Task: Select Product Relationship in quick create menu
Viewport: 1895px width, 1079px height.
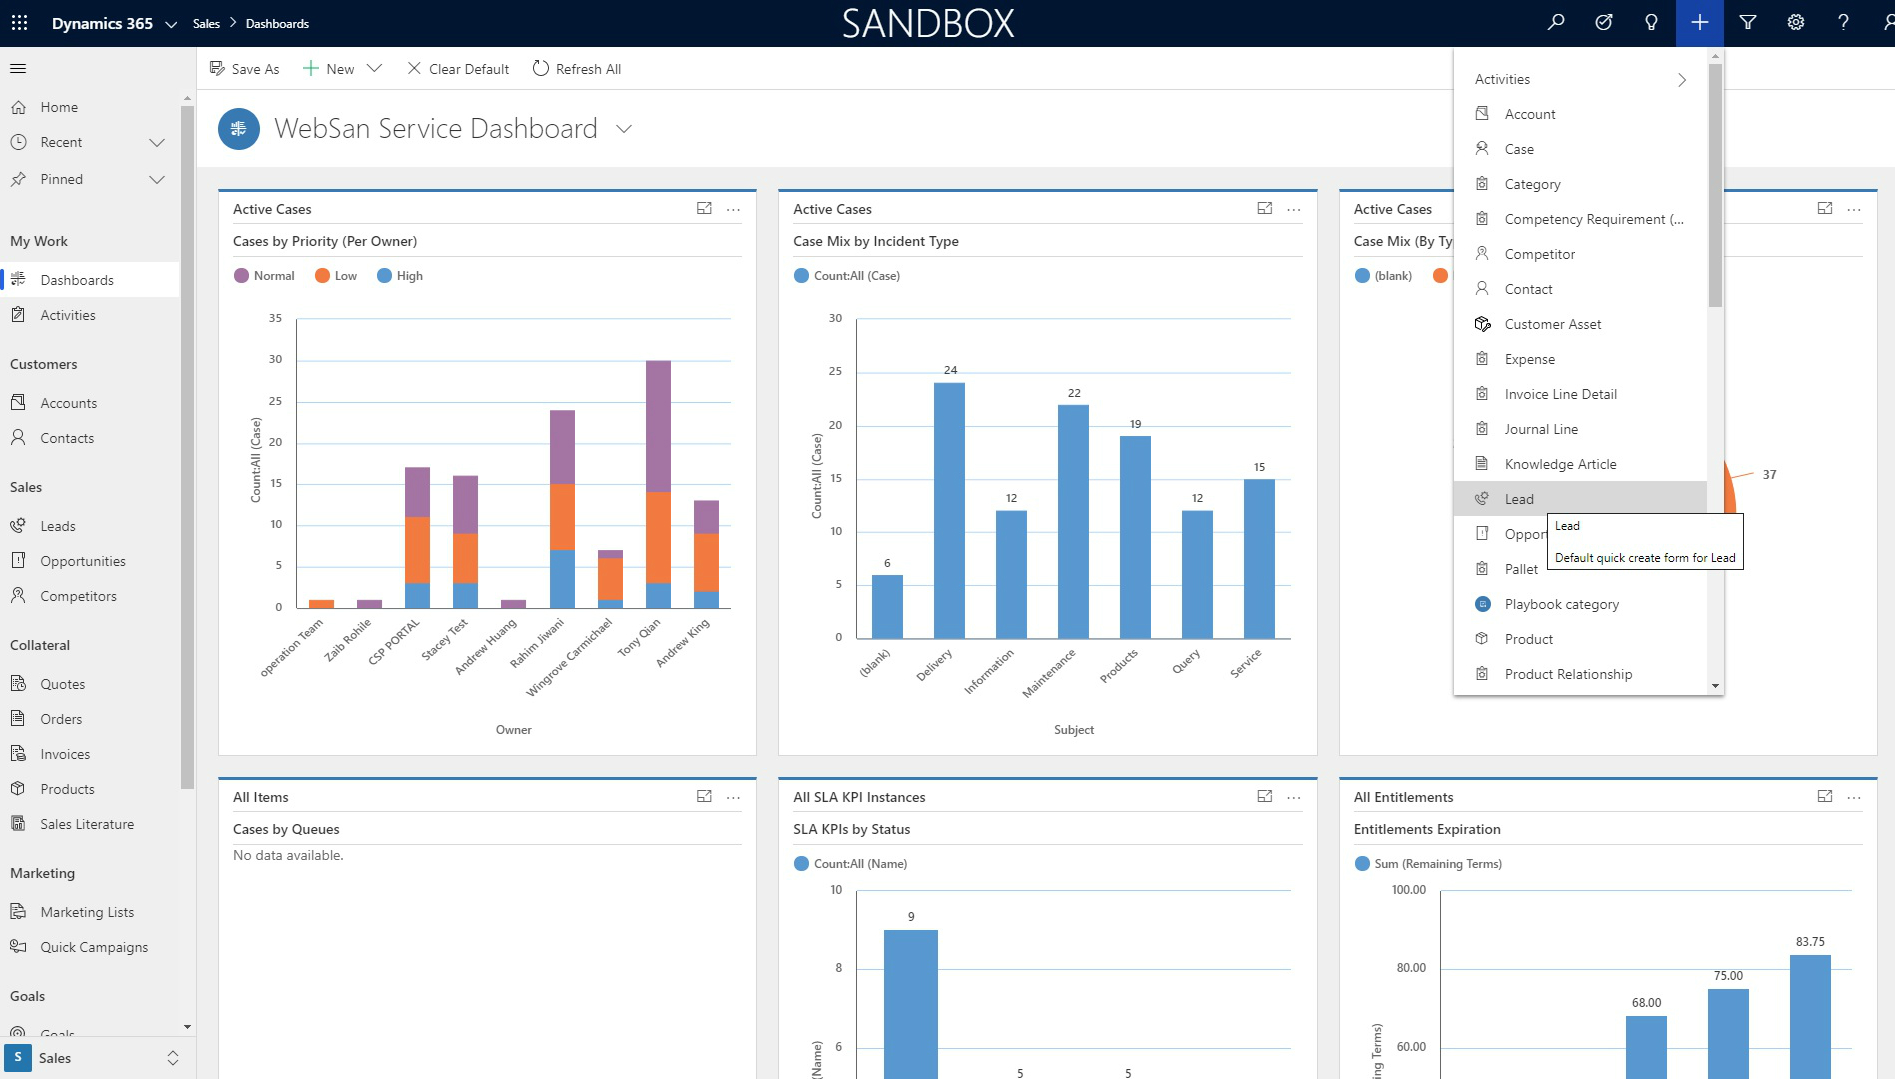Action: 1580,674
